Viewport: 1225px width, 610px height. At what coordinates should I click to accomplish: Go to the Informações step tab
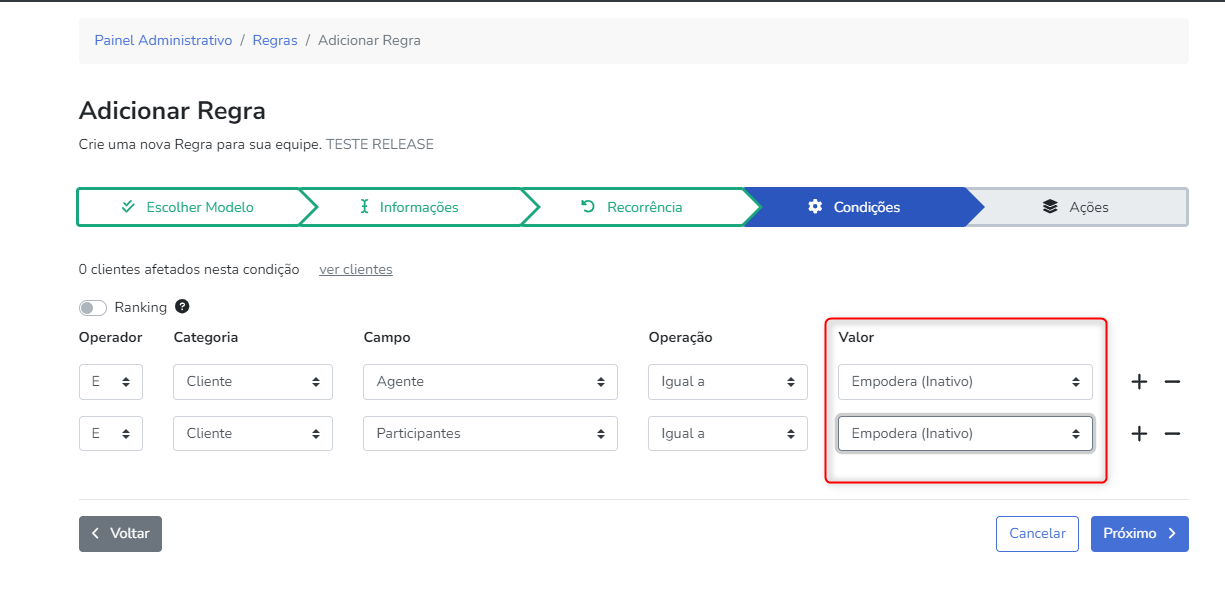click(409, 207)
